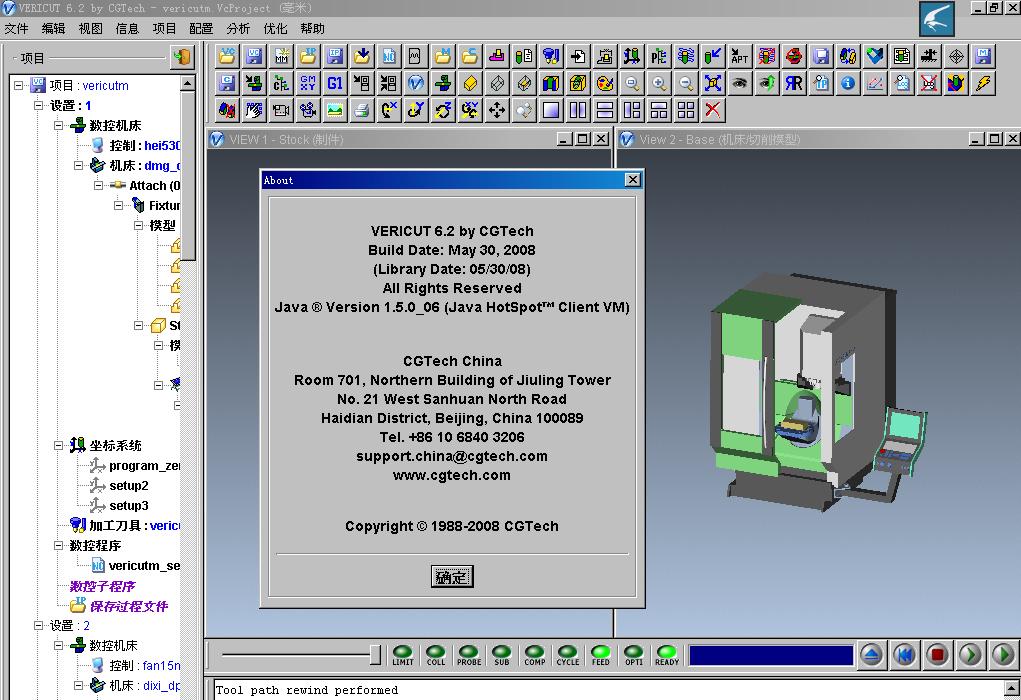Click the blue eject-style playback button
Viewport: 1021px width, 700px height.
871,654
